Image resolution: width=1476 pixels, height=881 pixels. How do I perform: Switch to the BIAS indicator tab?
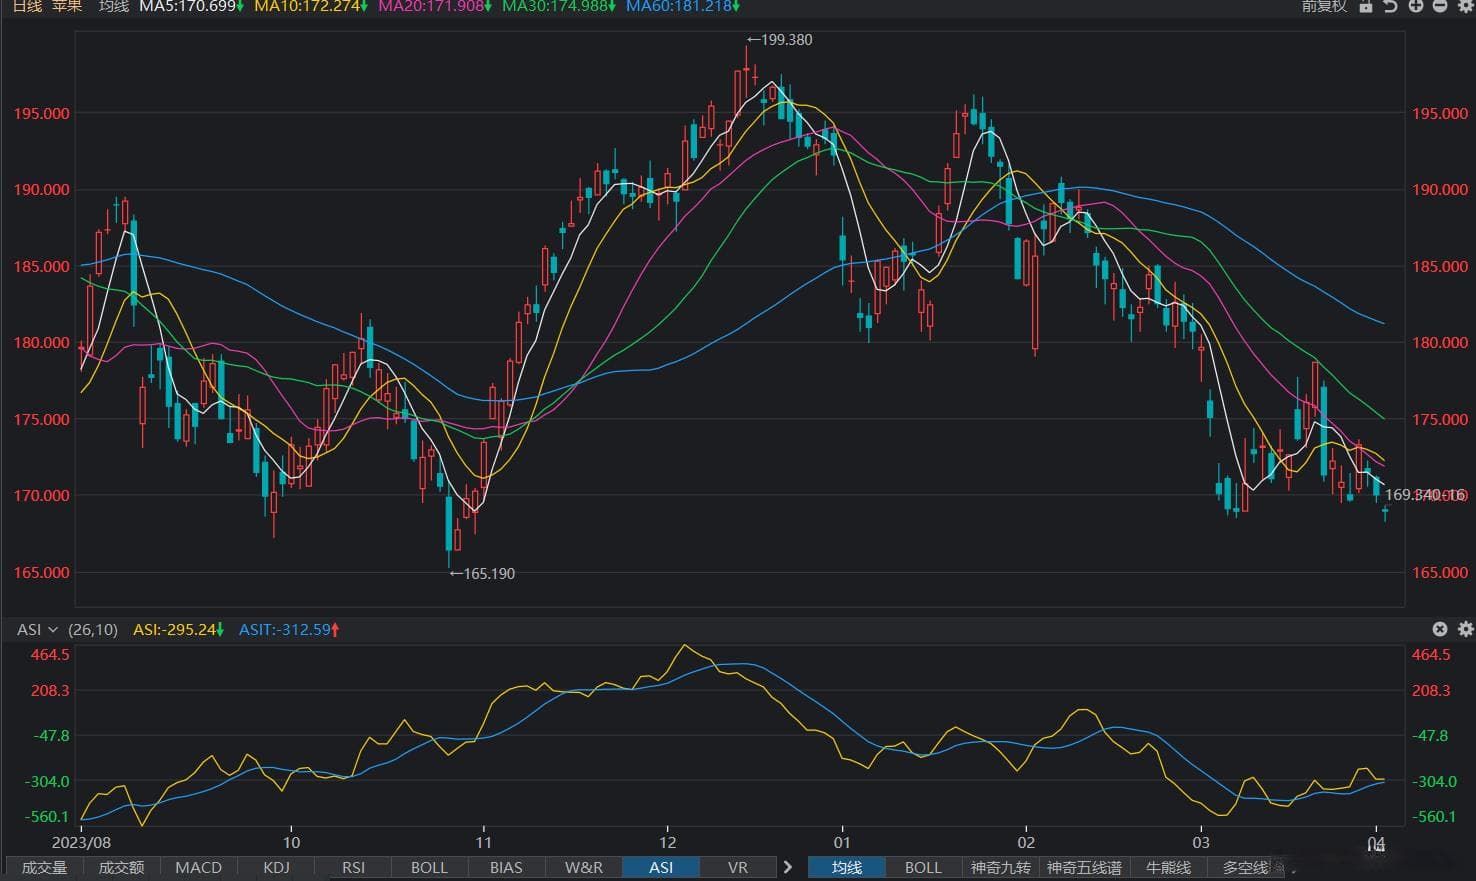click(506, 867)
